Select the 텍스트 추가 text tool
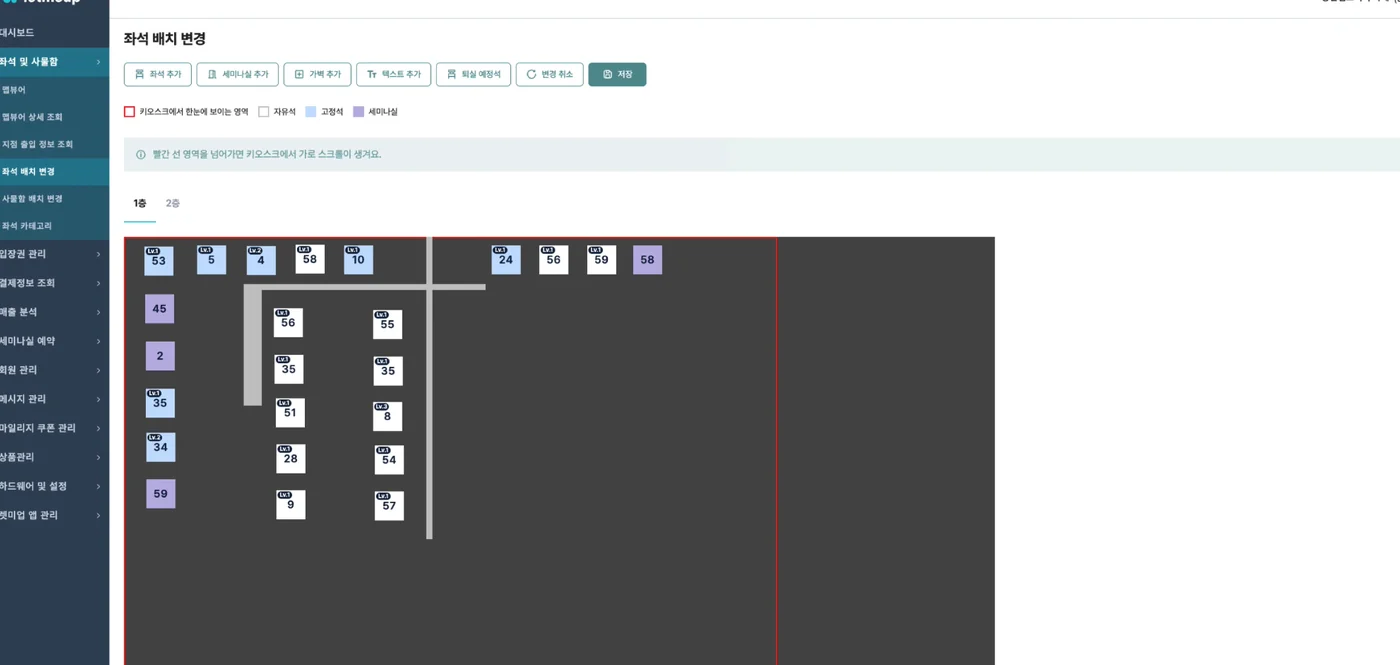1400x665 pixels. 393,75
